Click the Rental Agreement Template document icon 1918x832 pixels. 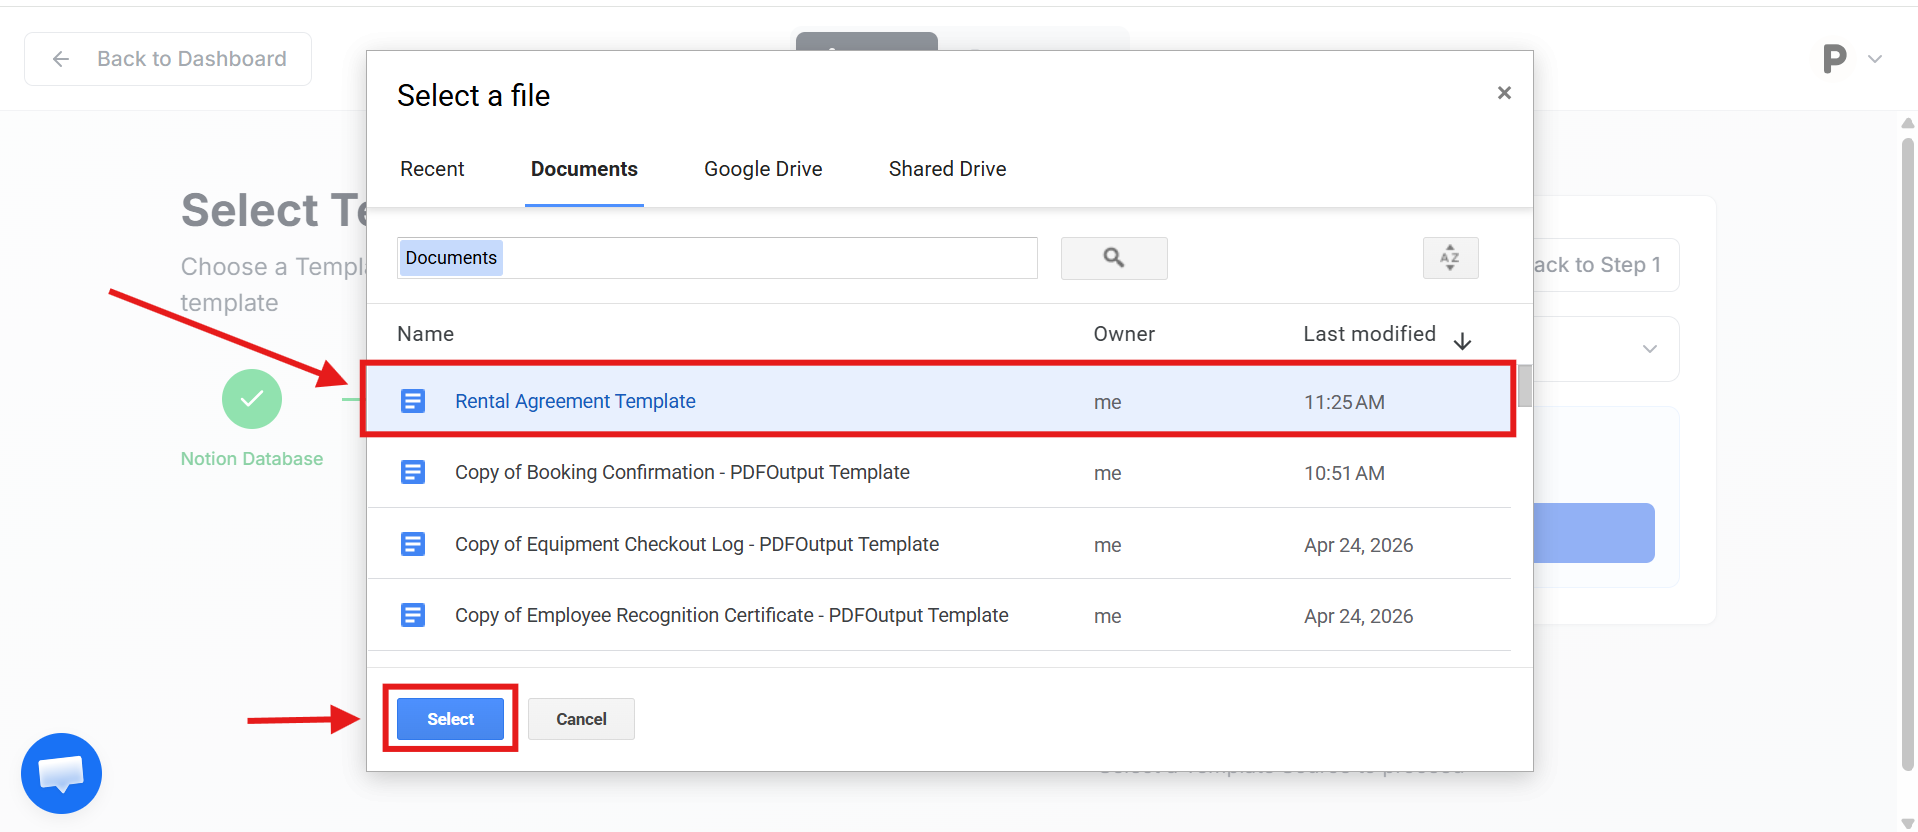click(x=413, y=401)
